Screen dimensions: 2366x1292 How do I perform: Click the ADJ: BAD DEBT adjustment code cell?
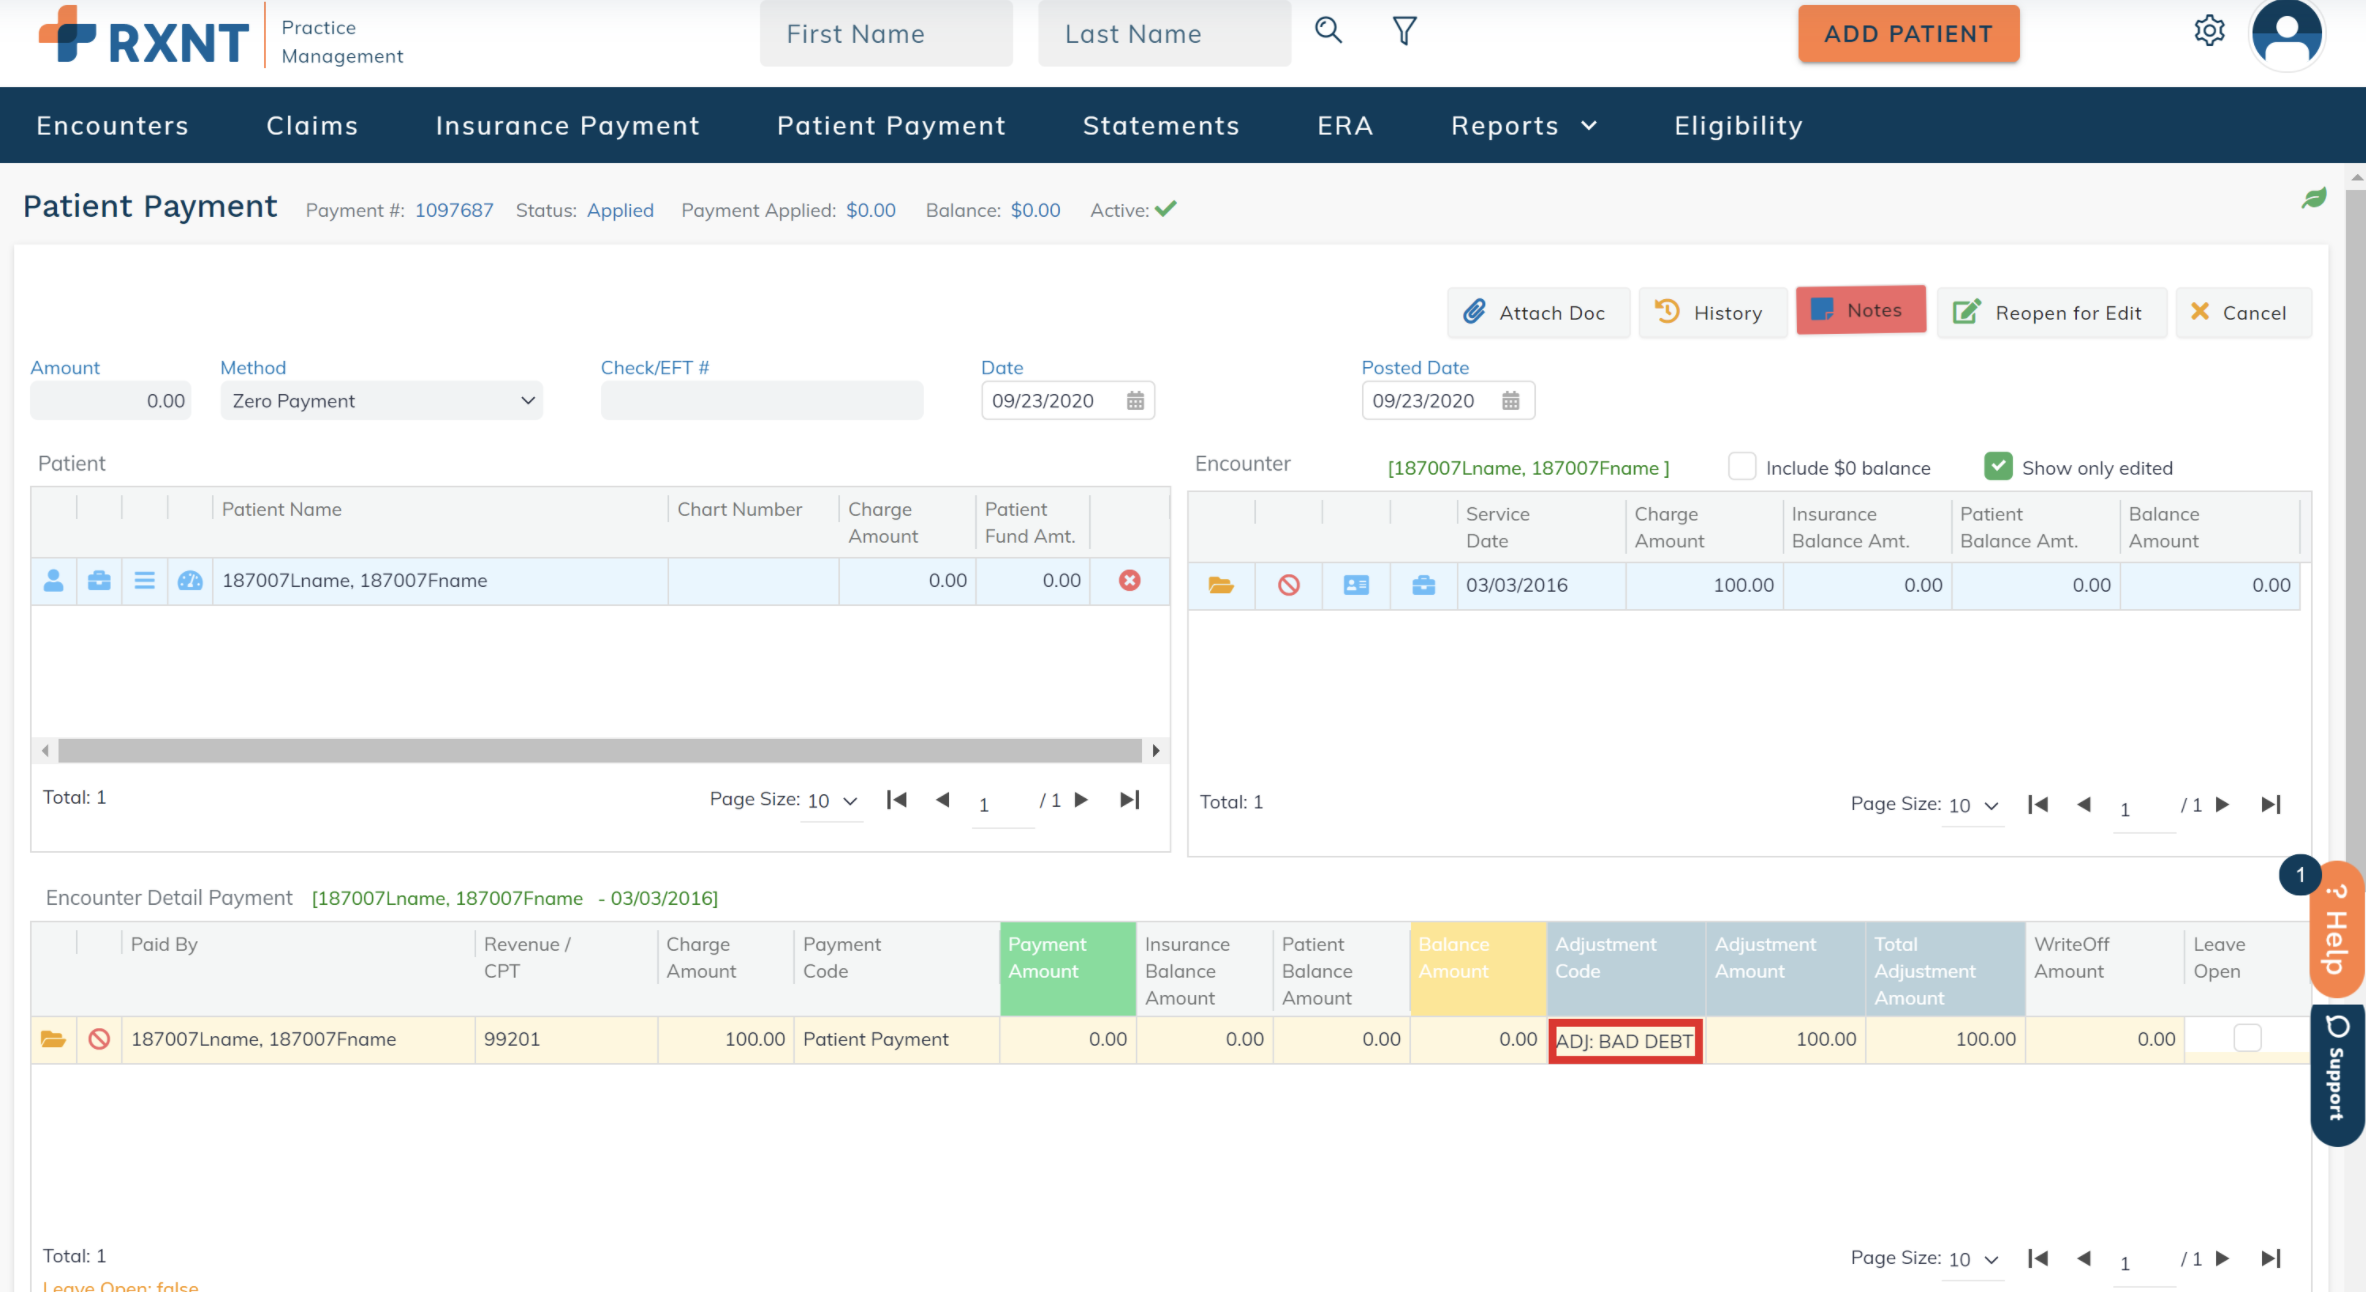pyautogui.click(x=1625, y=1041)
